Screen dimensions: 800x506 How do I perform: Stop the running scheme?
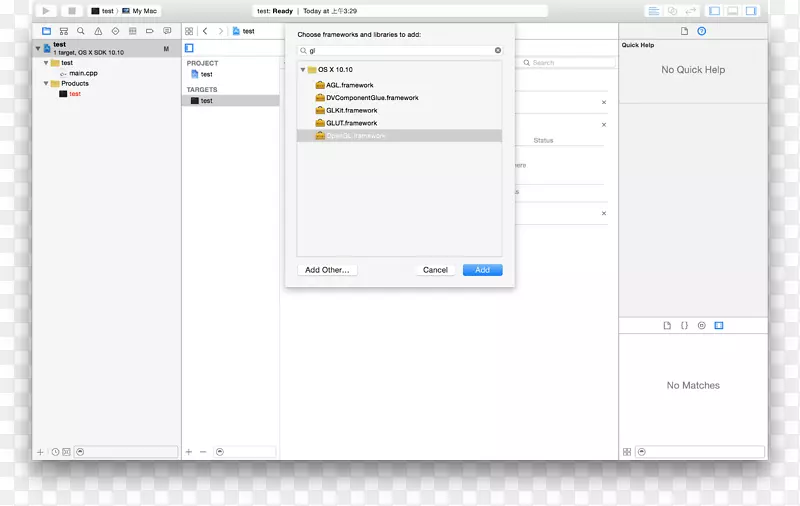(72, 11)
